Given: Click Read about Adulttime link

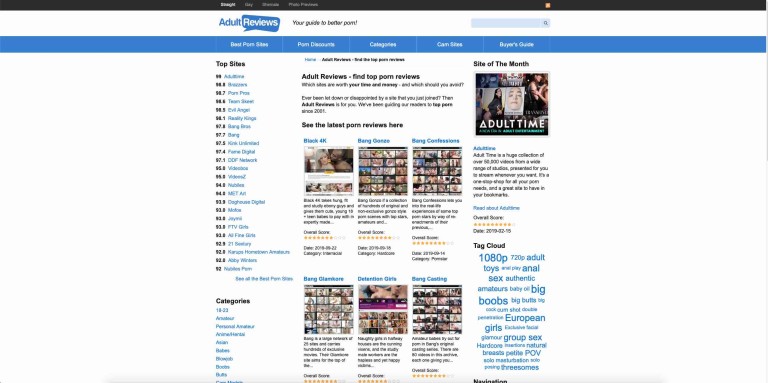Looking at the screenshot, I should click(x=497, y=208).
